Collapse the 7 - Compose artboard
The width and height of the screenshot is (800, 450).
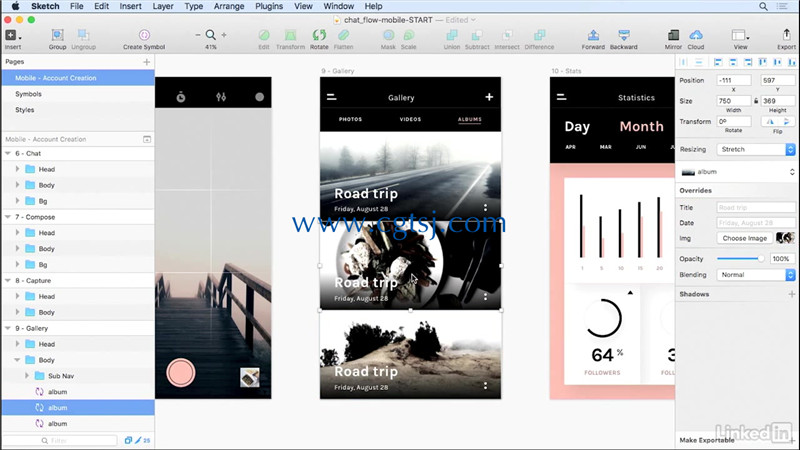click(x=8, y=217)
